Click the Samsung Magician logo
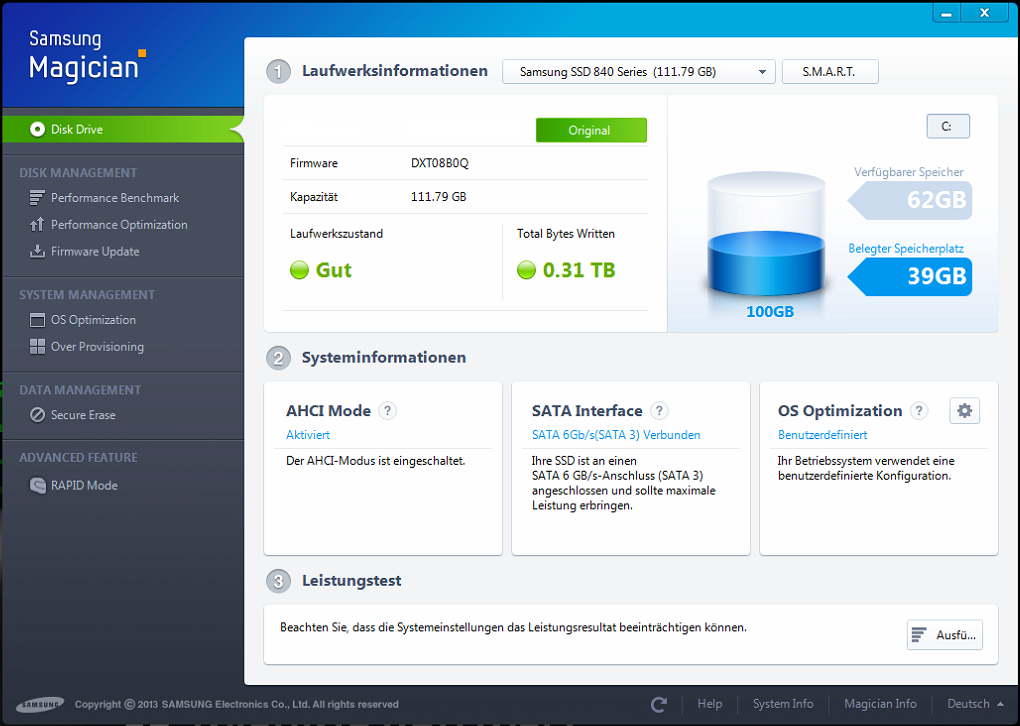Screen dimensions: 1020x726 coord(88,57)
